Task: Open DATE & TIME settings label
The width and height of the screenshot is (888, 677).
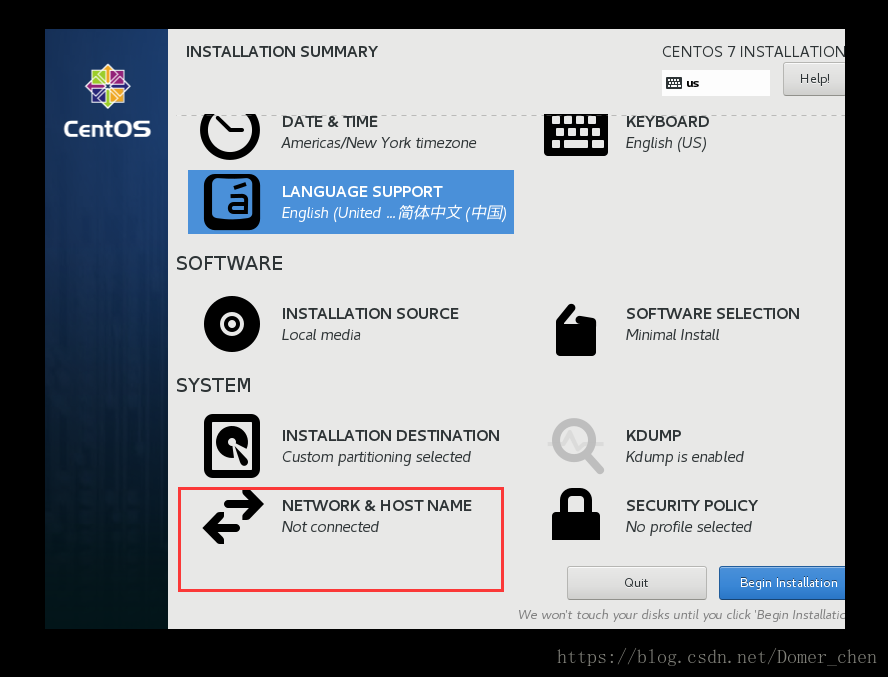Action: pos(330,122)
